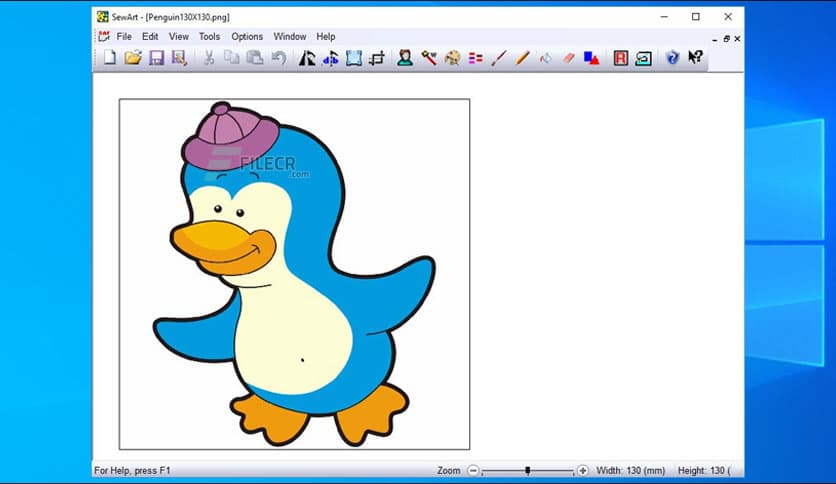Open a file with folder icon
This screenshot has height=484, width=836.
point(133,58)
